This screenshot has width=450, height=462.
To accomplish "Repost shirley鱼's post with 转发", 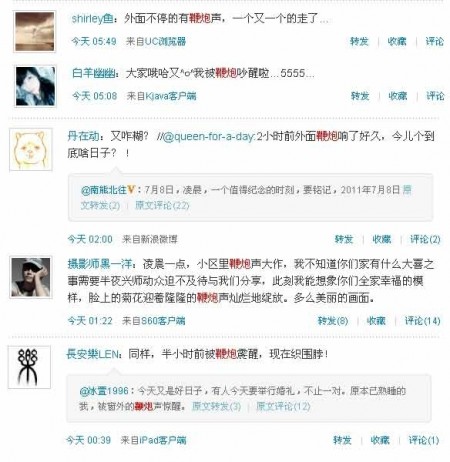I will click(x=359, y=41).
